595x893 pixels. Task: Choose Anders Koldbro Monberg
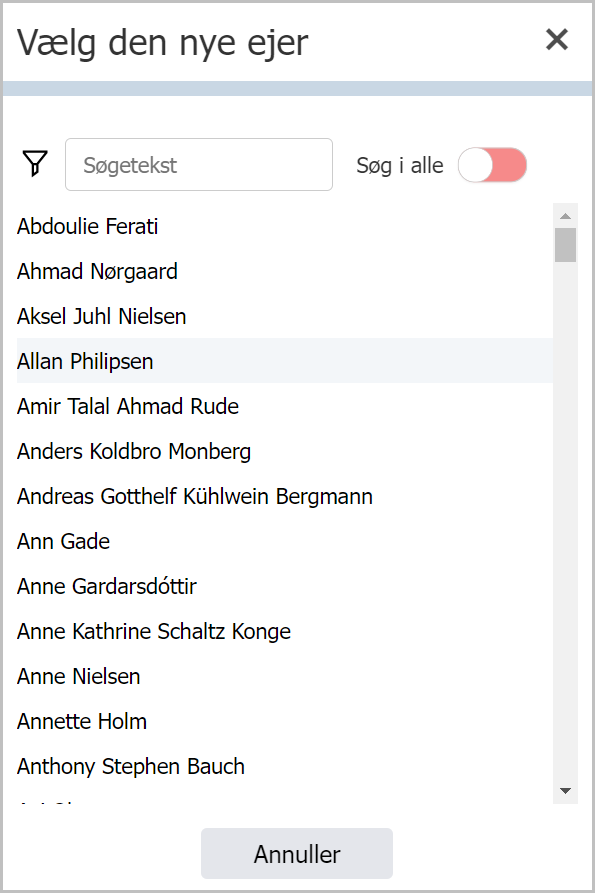(285, 451)
